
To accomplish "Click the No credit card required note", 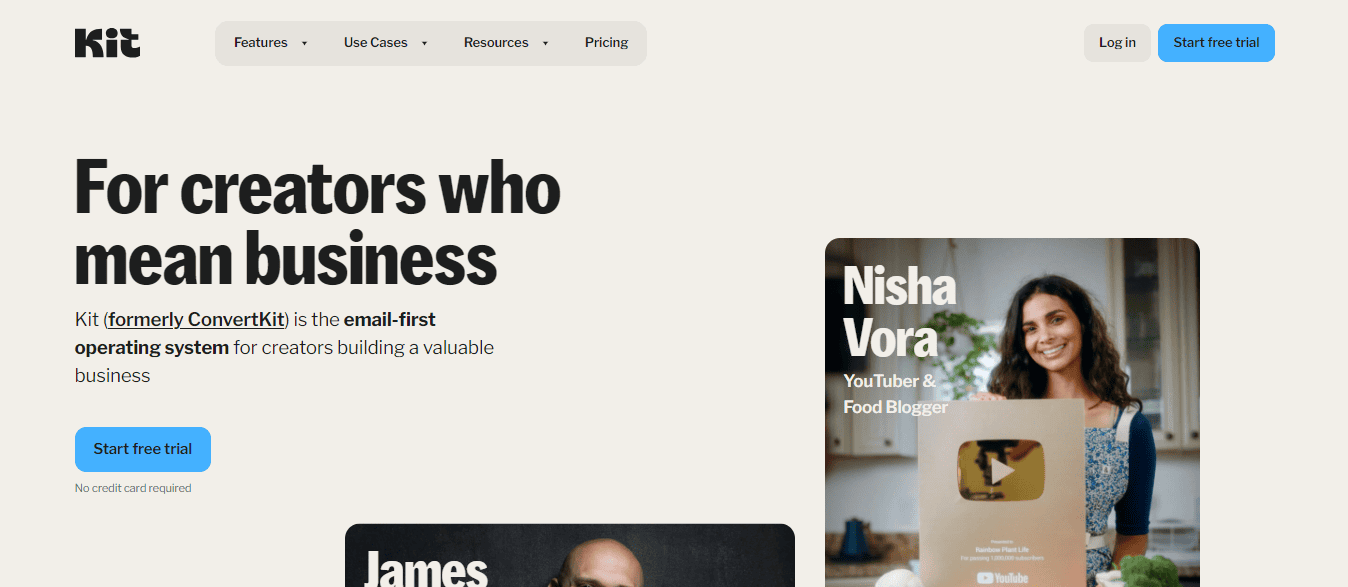I will pyautogui.click(x=133, y=488).
